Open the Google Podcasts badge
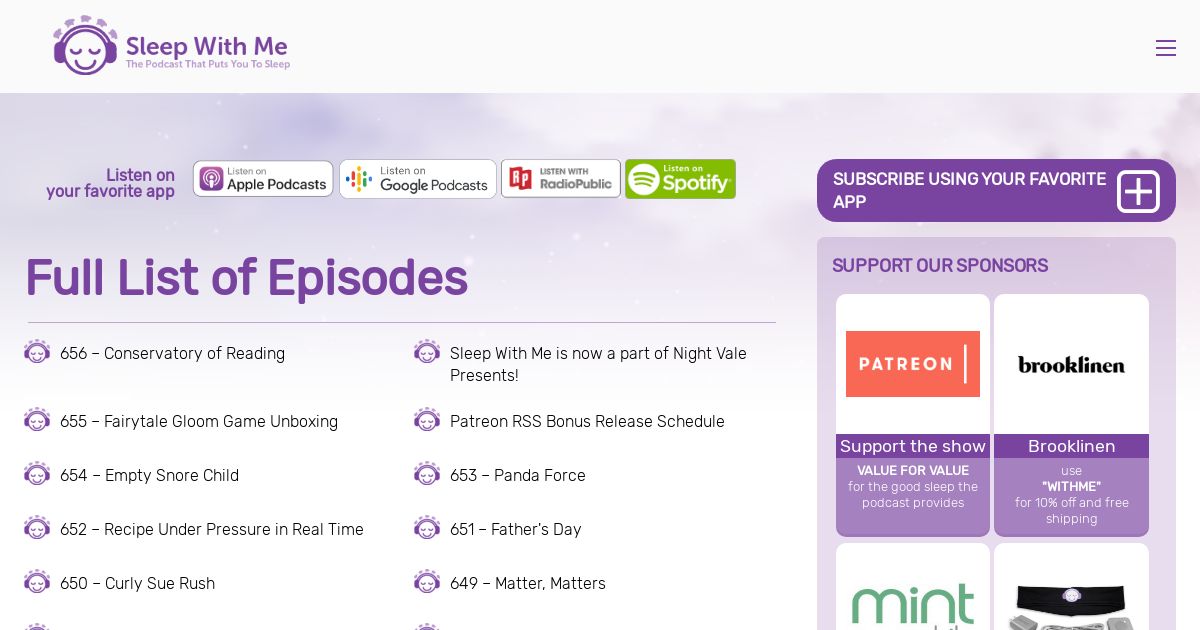 [418, 179]
